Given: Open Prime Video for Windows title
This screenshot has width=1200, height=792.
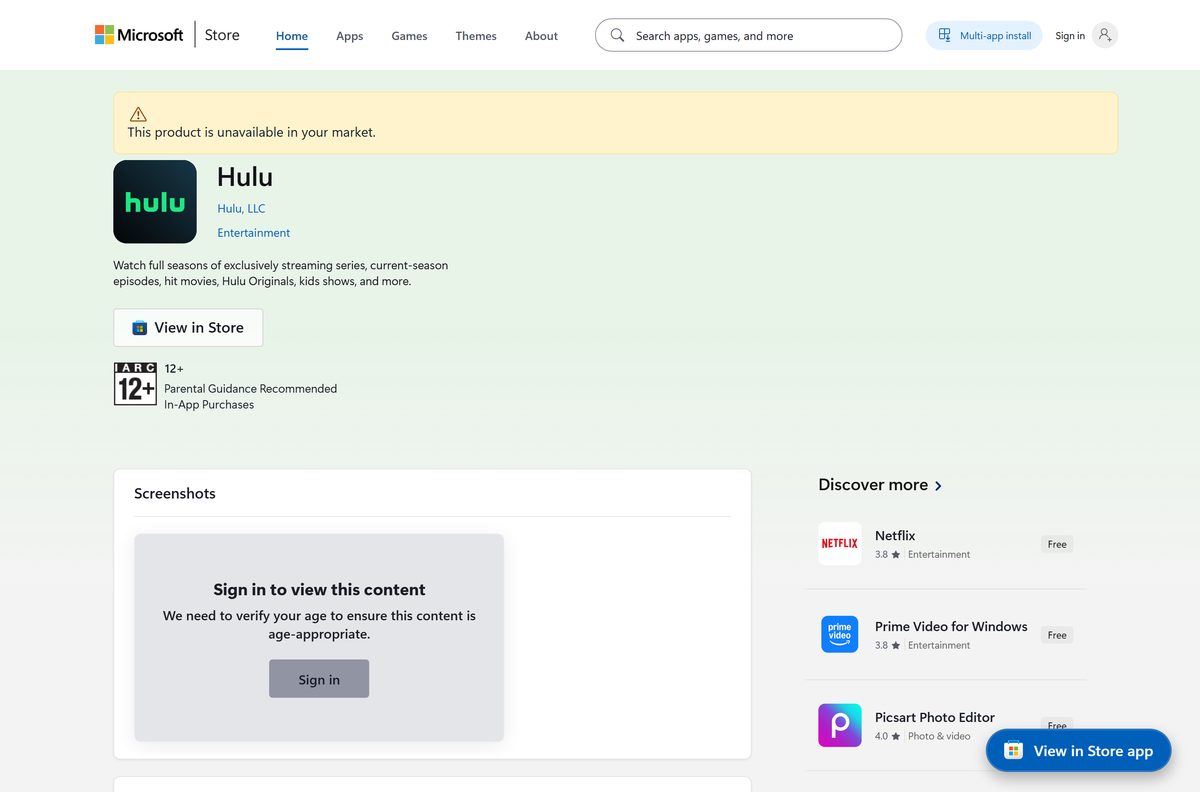Looking at the screenshot, I should (x=951, y=627).
